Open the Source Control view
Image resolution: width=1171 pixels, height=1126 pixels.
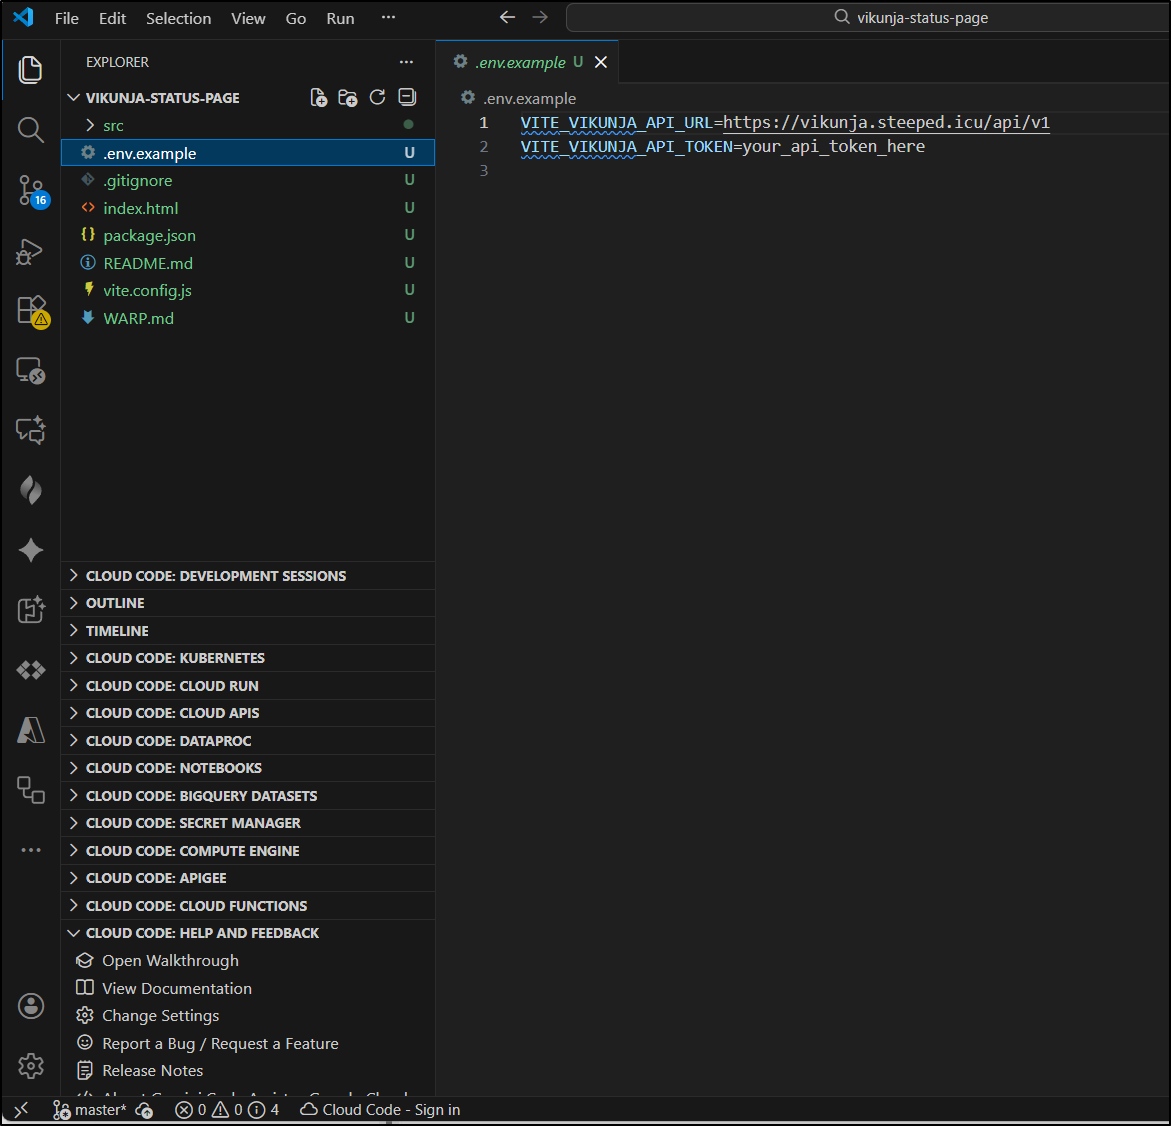tap(31, 190)
